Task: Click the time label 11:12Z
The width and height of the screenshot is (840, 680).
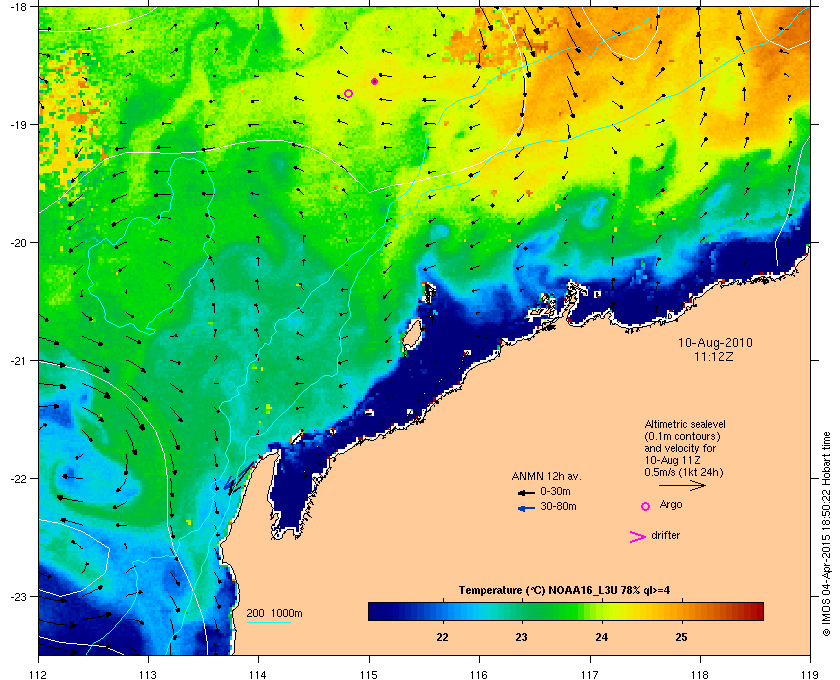Action: coord(714,356)
